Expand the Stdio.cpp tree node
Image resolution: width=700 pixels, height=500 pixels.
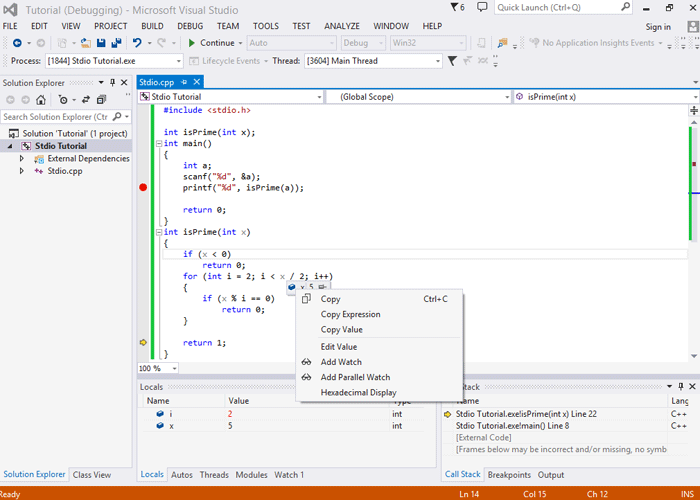tap(21, 171)
